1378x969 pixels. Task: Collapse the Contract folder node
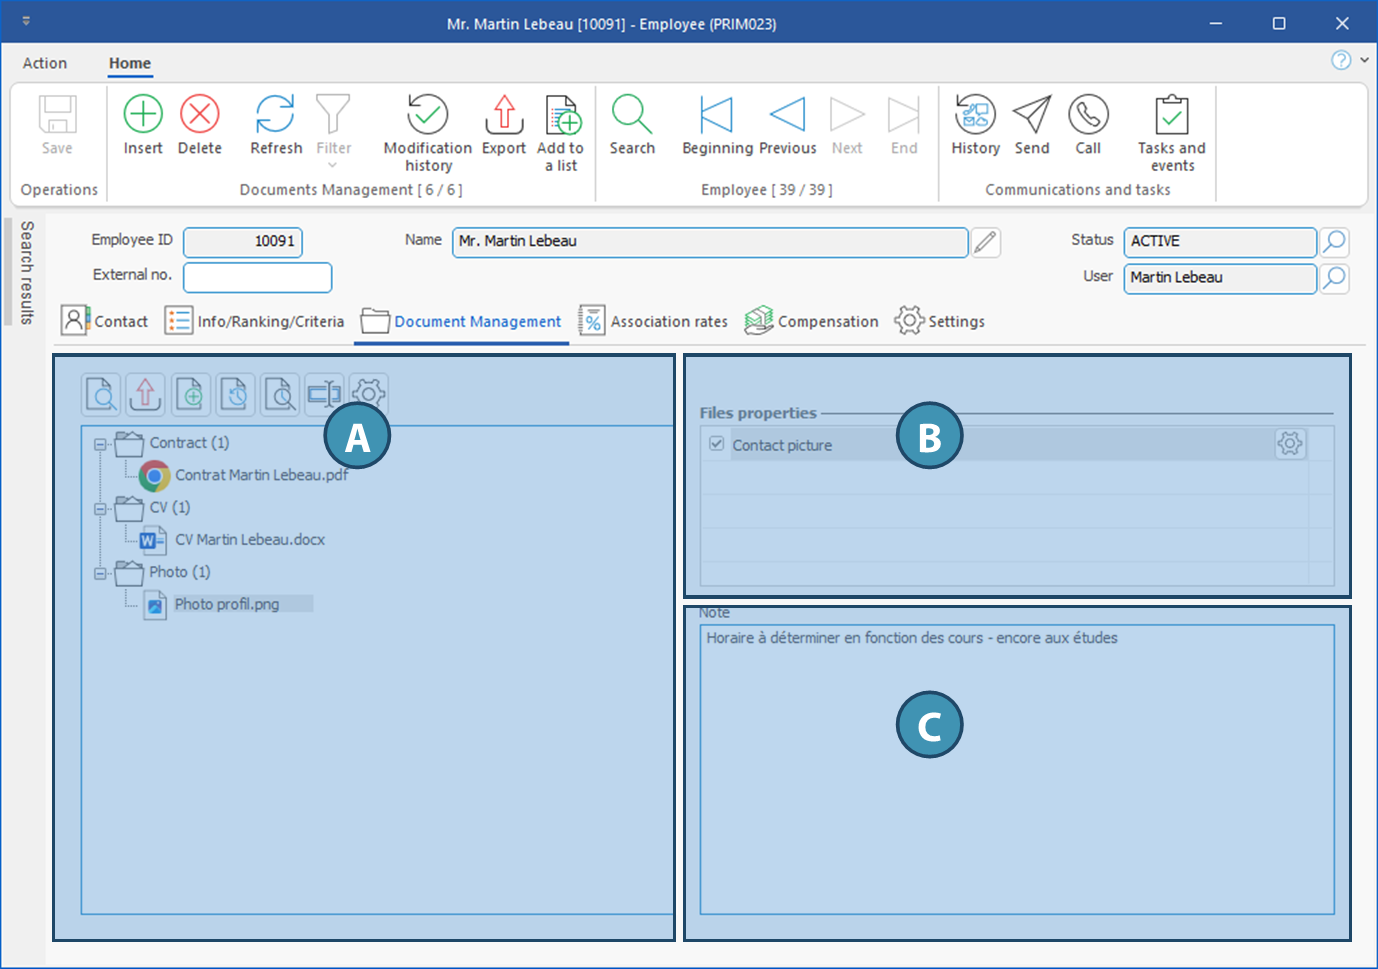click(100, 444)
